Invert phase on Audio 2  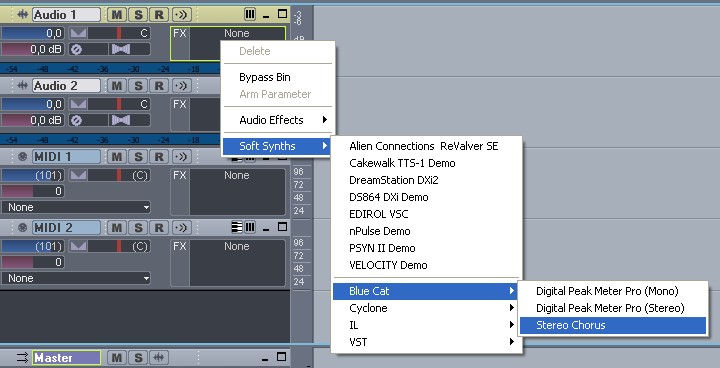[76, 120]
